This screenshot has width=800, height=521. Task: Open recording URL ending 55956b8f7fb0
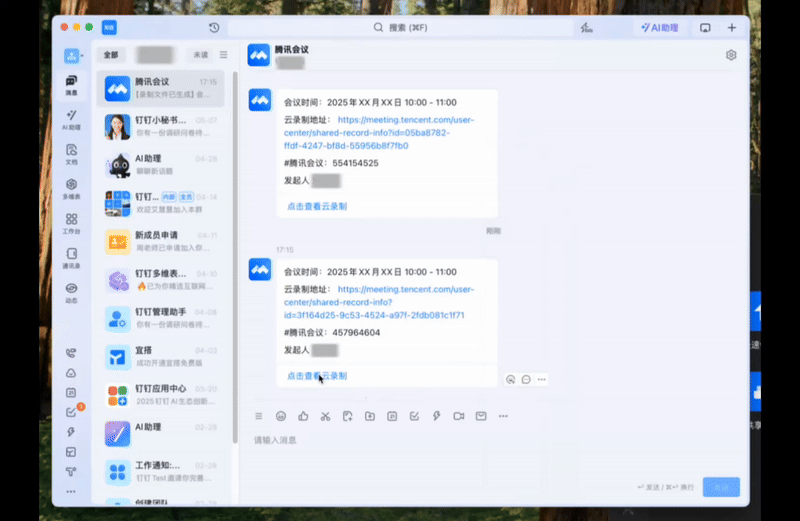click(x=379, y=133)
